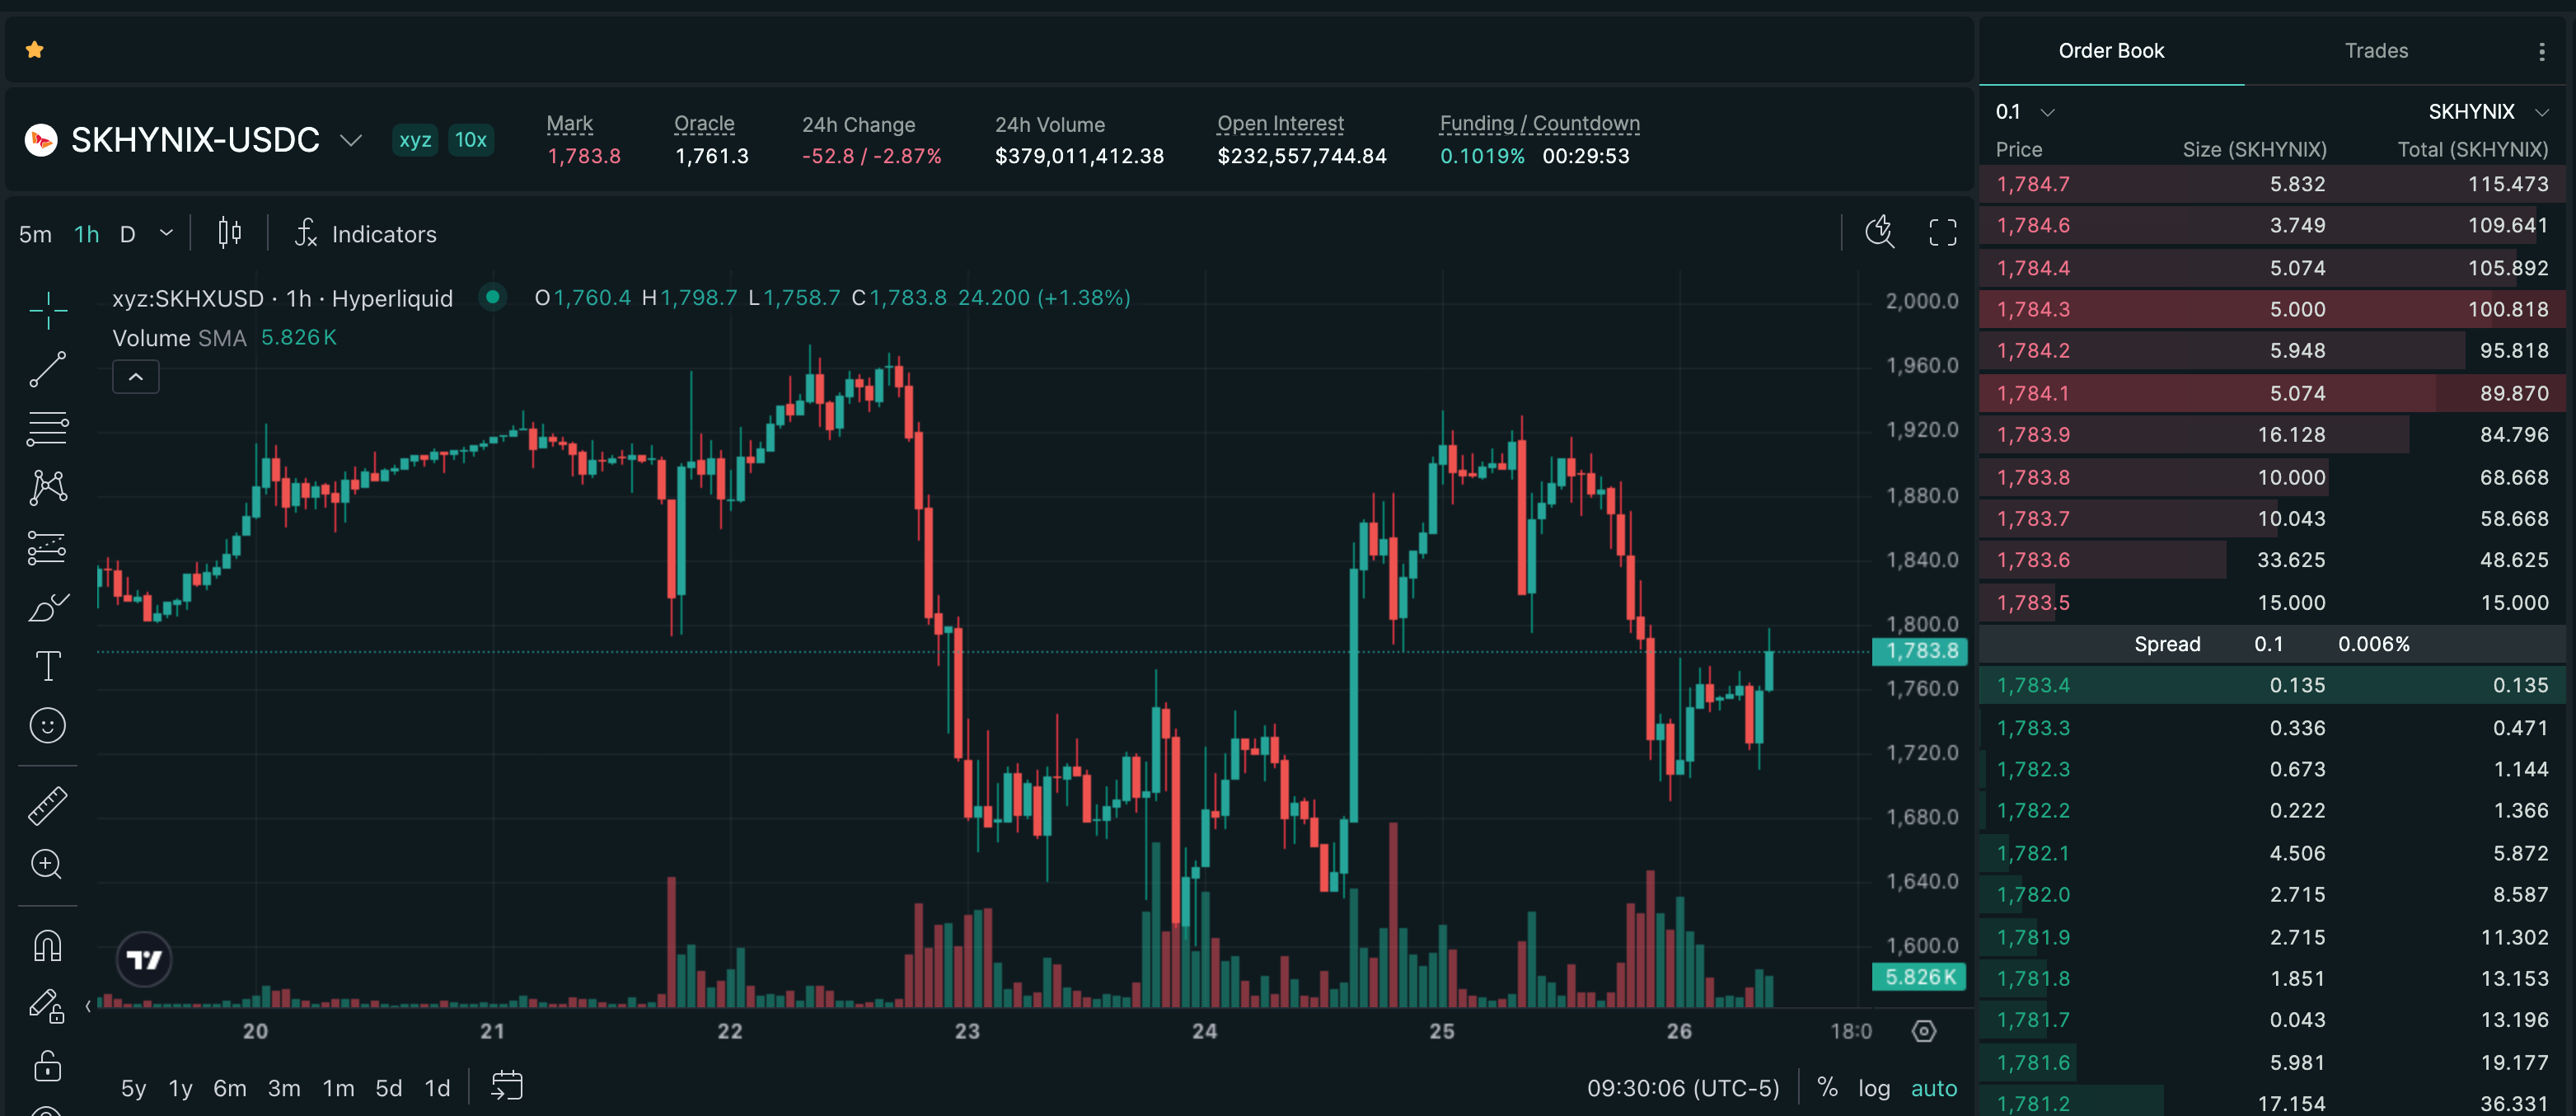This screenshot has width=2576, height=1116.
Task: Open the Indicators menu
Action: (x=366, y=234)
